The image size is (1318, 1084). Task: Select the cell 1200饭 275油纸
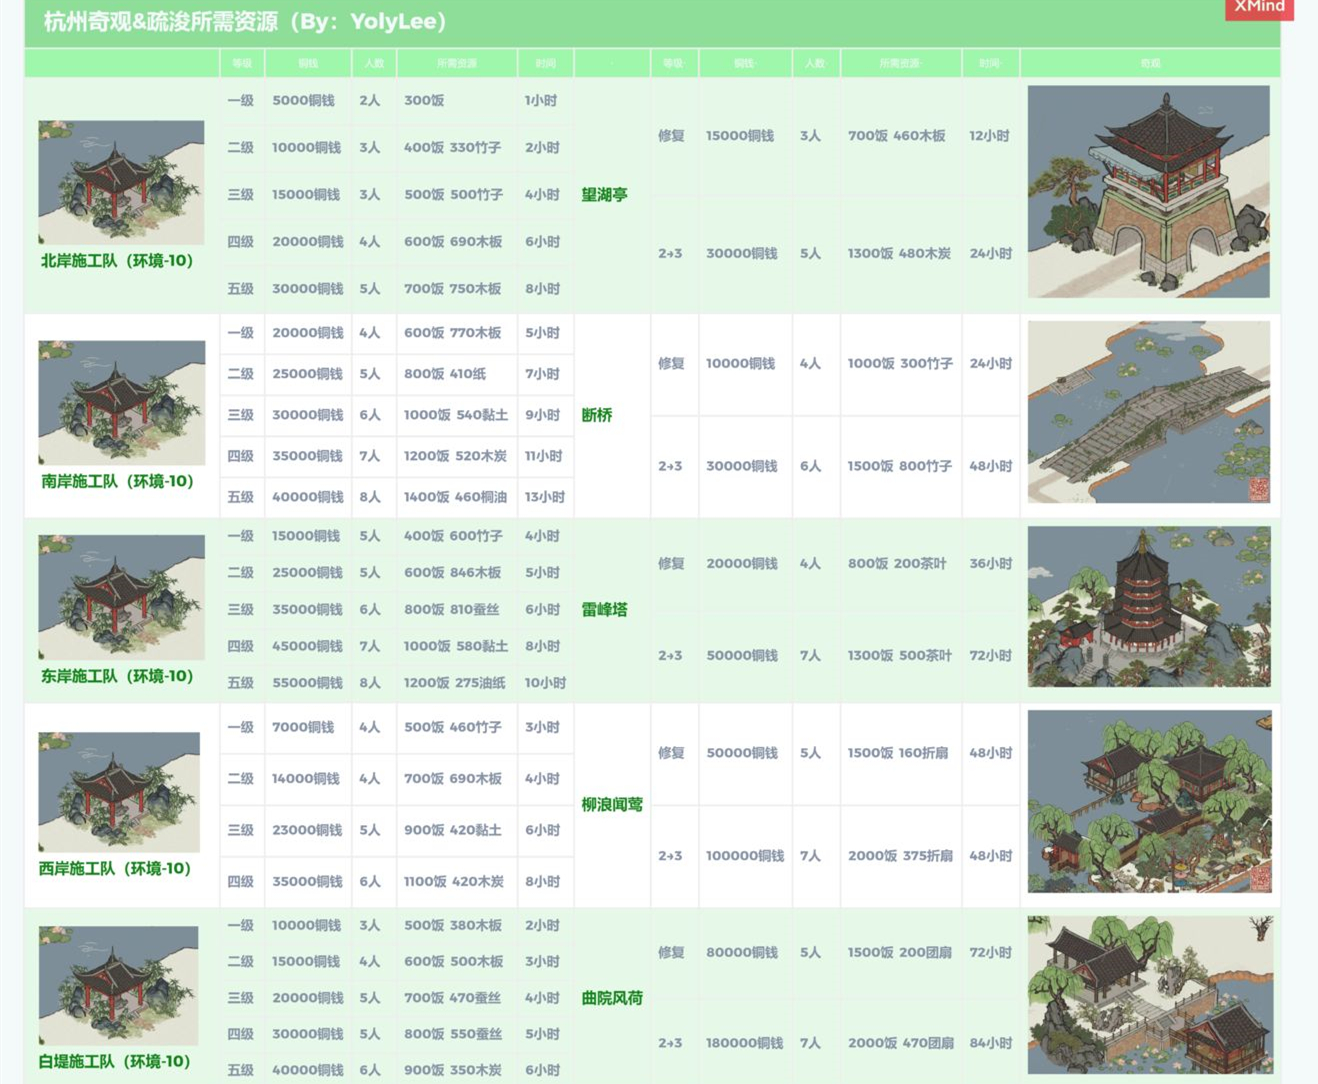coord(455,683)
